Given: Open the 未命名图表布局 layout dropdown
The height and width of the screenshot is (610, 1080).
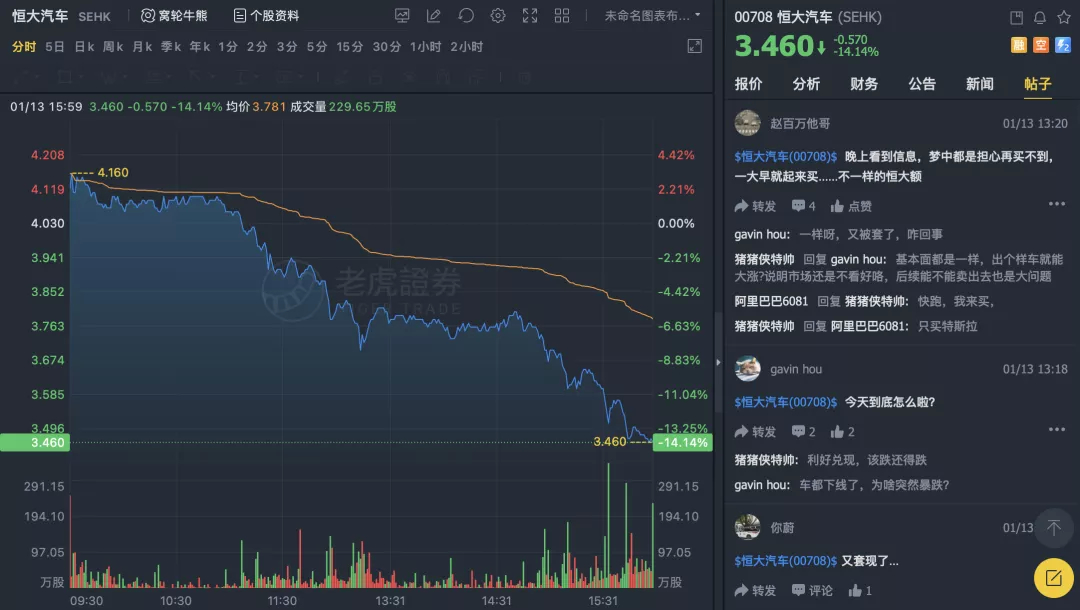Looking at the screenshot, I should pyautogui.click(x=652, y=15).
